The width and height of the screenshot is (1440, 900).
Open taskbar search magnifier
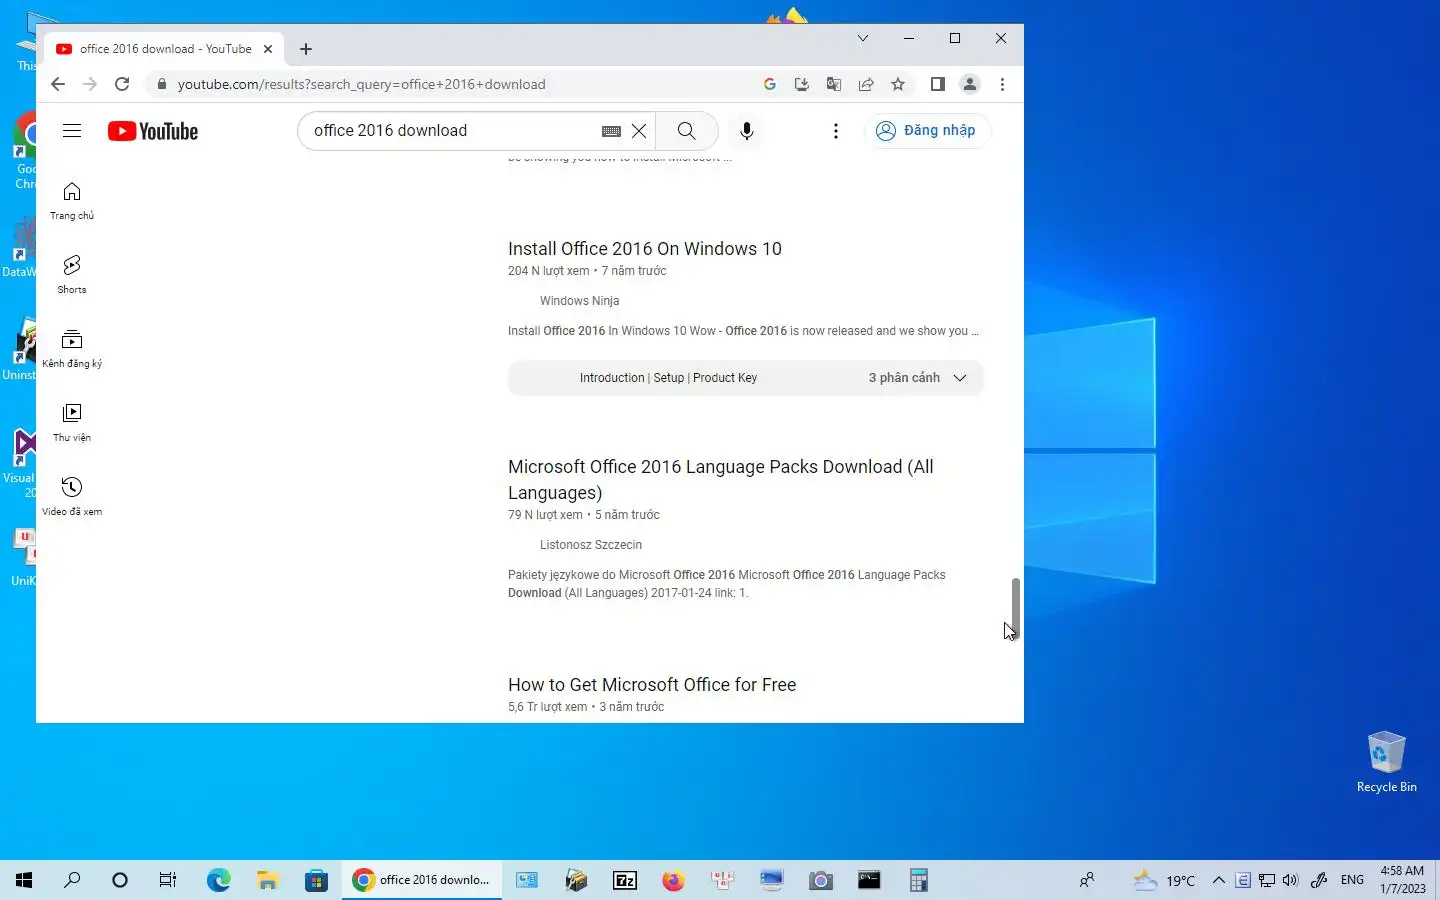(72, 880)
